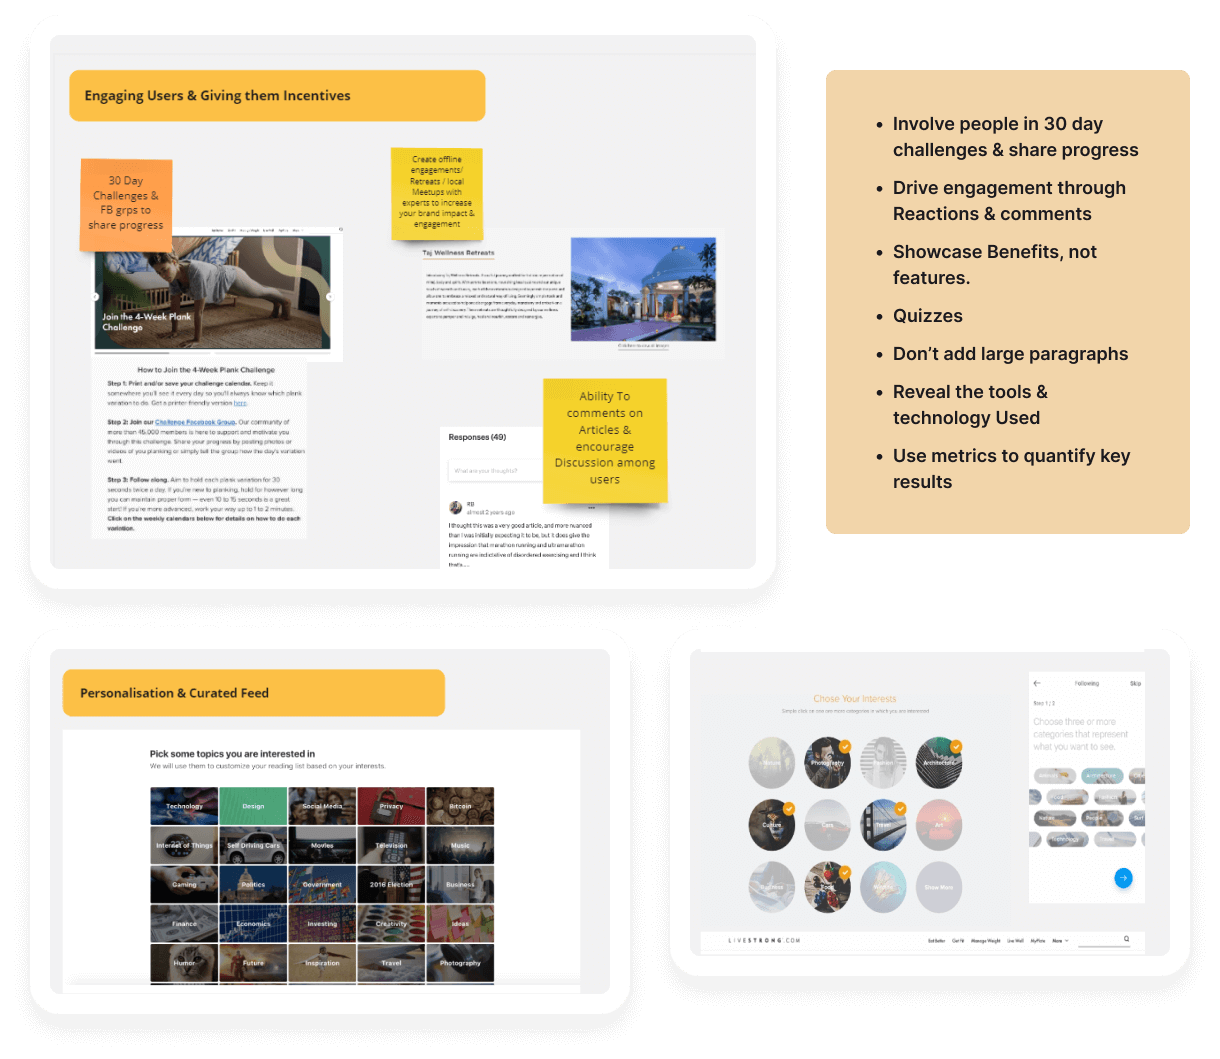Click the 'What are your thoughts?' field
This screenshot has height=1059, width=1220.
click(495, 470)
